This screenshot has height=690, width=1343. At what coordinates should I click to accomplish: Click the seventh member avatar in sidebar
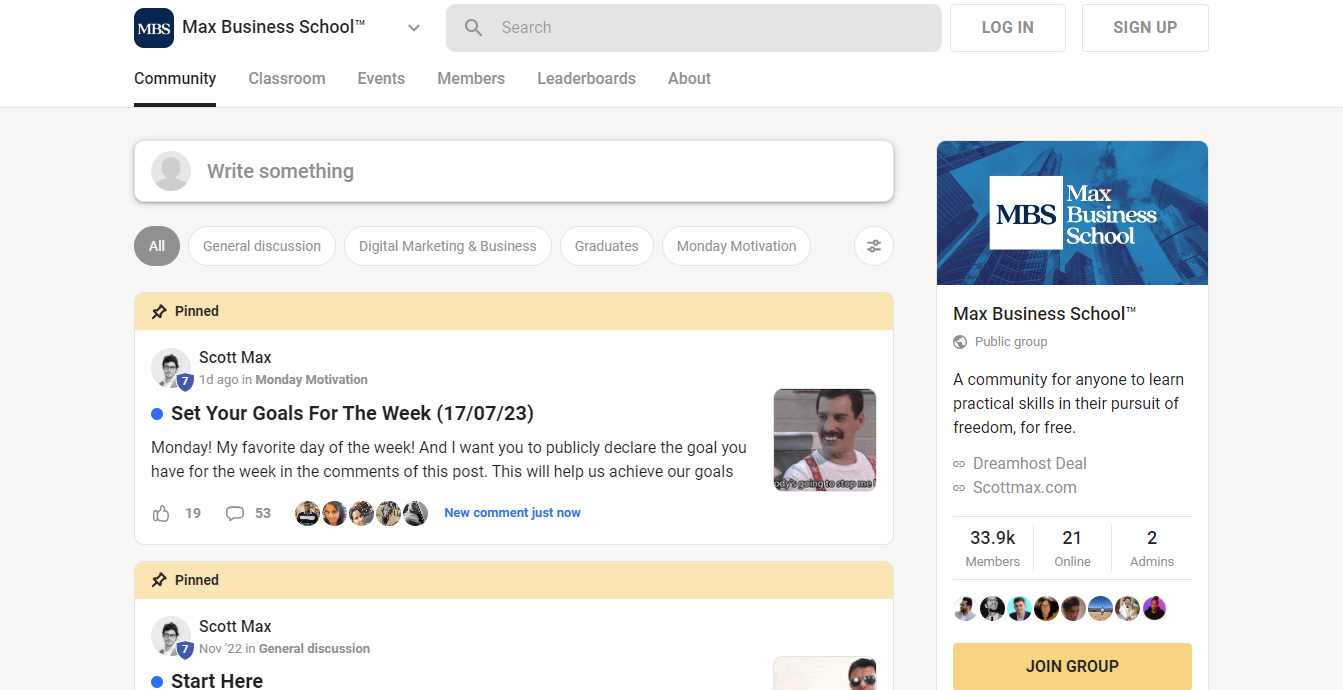(1127, 608)
